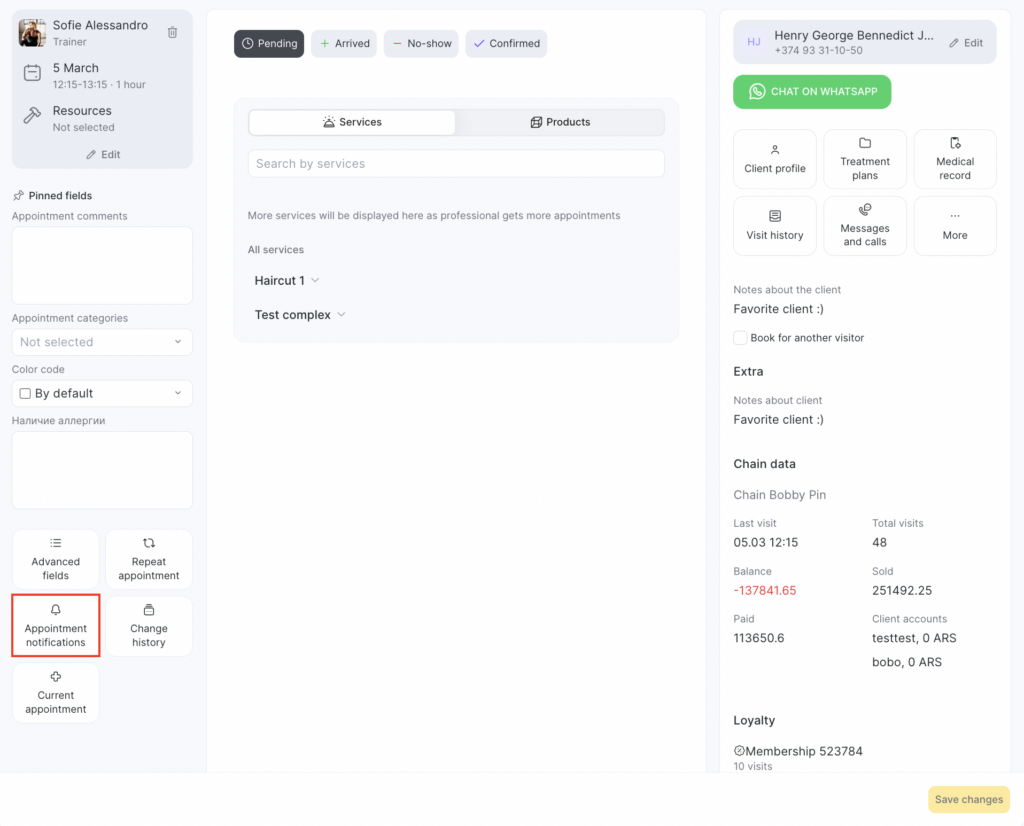Select the Services tab
Image resolution: width=1024 pixels, height=826 pixels.
coord(352,122)
